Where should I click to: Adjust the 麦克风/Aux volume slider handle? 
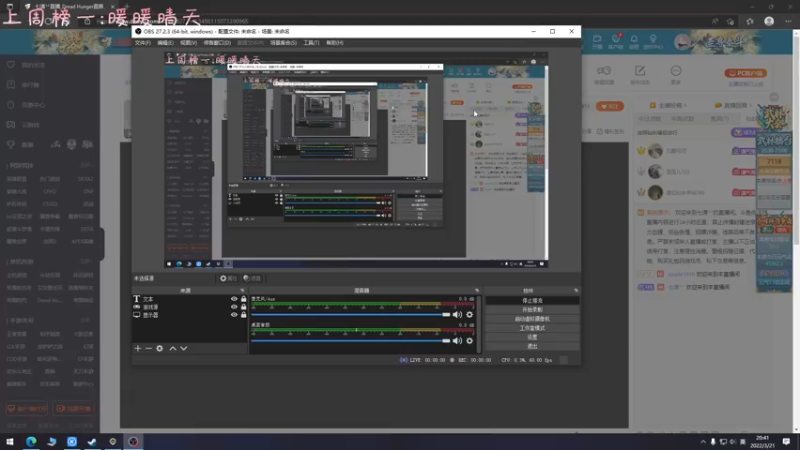tap(446, 315)
